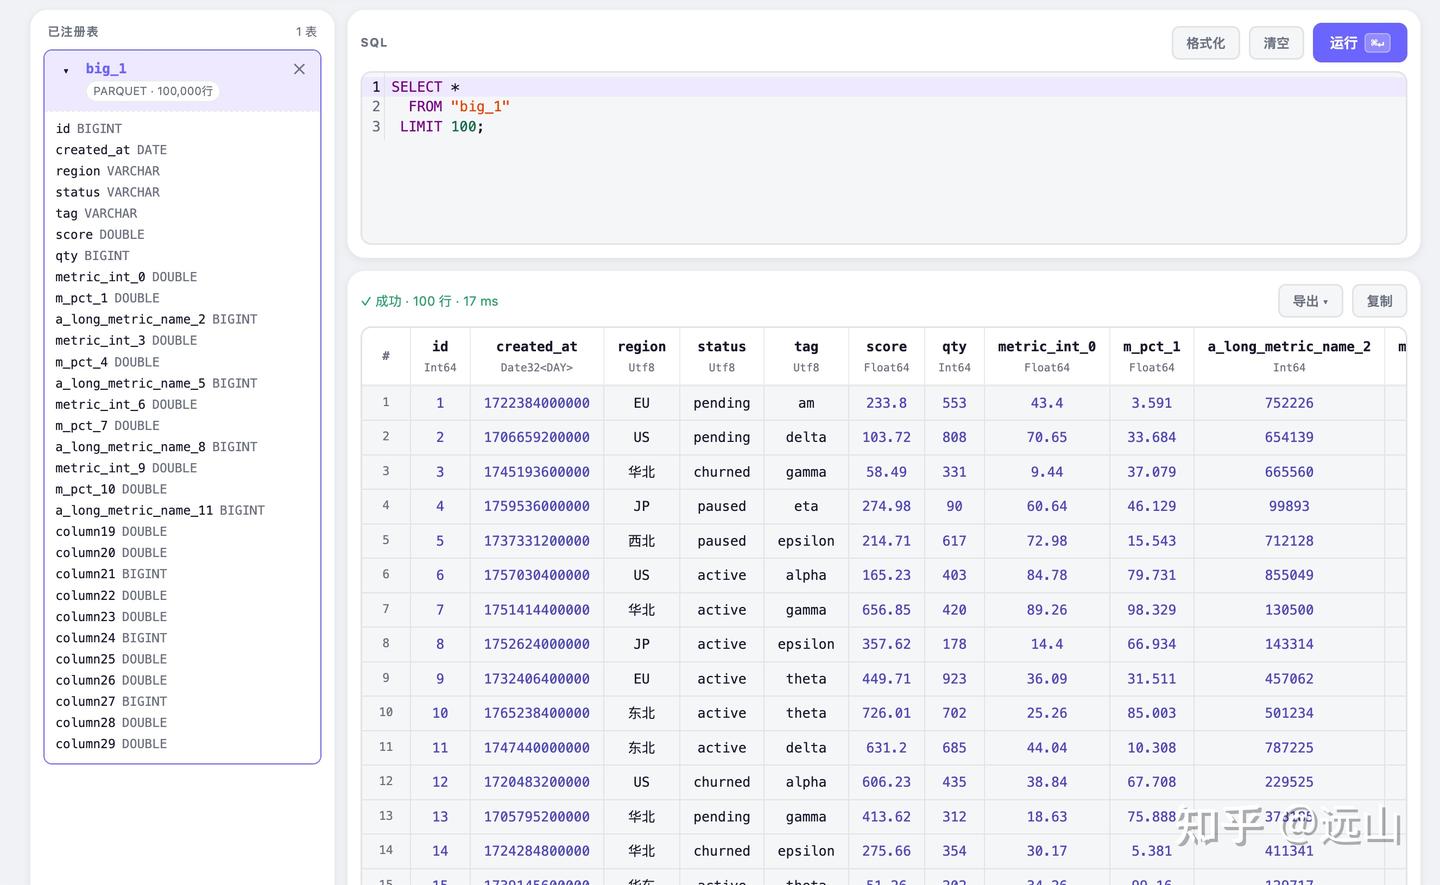Viewport: 1440px width, 885px height.
Task: Click the keyboard shortcut icon in 运行 button
Action: point(1377,43)
